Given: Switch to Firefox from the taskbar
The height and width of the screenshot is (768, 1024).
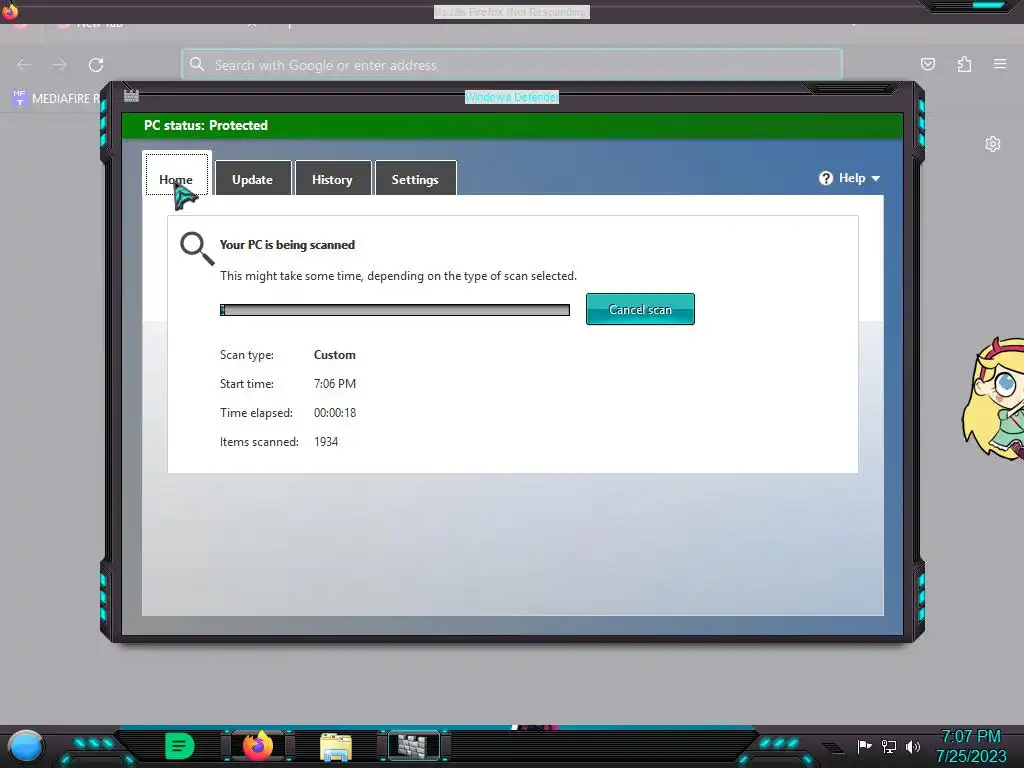Looking at the screenshot, I should coord(258,746).
